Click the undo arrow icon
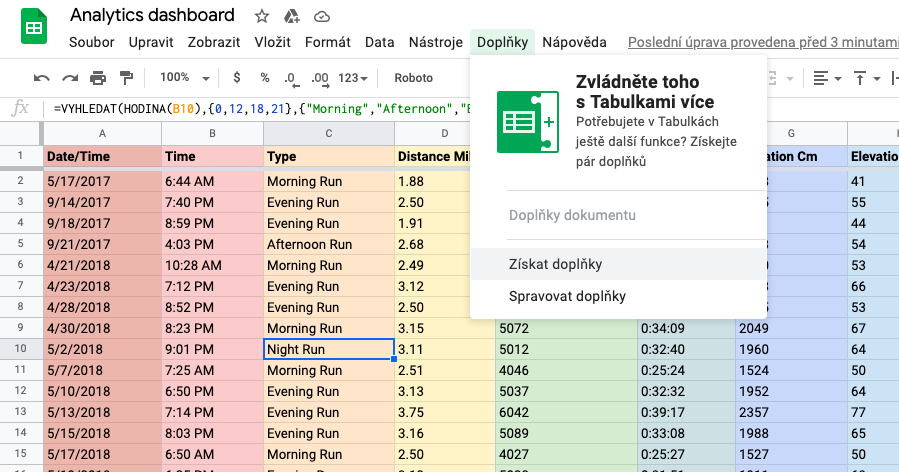 click(41, 78)
